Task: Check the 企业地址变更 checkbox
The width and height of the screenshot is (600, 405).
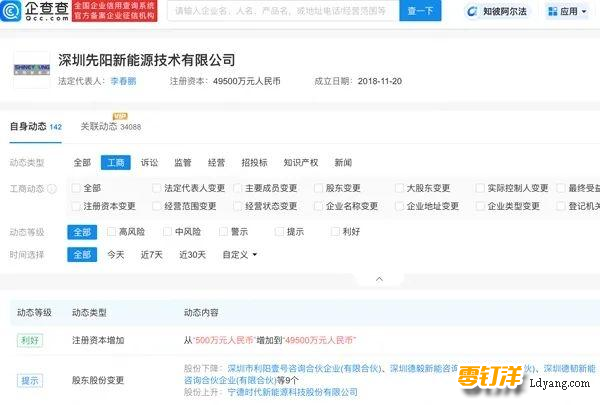Action: point(399,206)
